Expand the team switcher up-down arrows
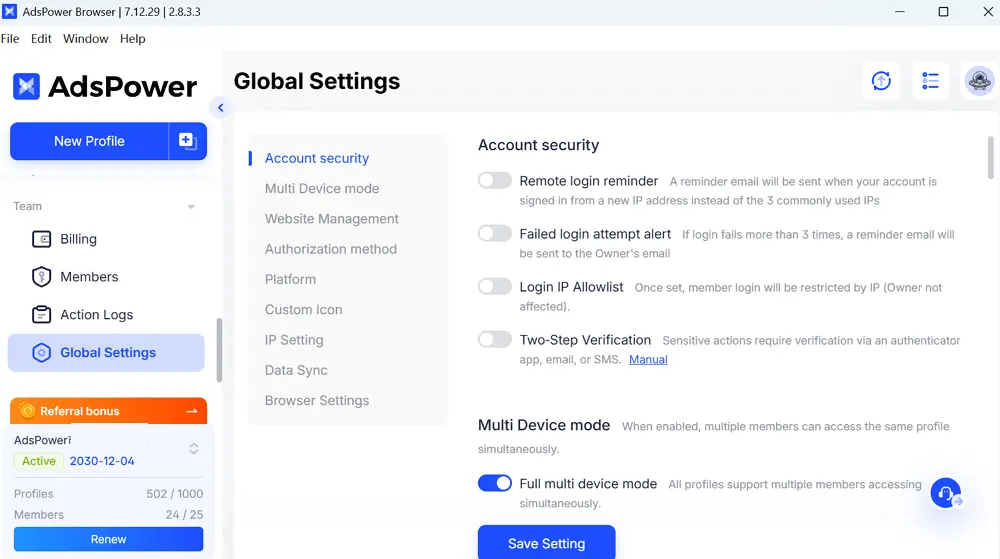This screenshot has width=1000, height=559. coord(194,449)
